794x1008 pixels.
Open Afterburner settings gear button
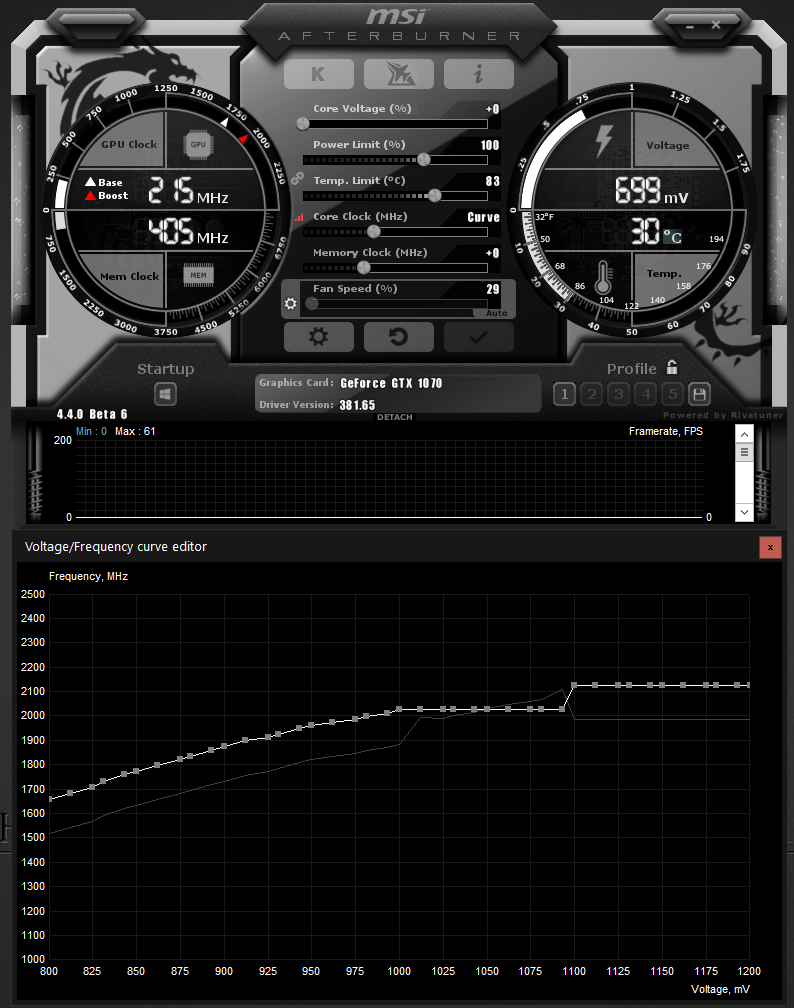pyautogui.click(x=318, y=336)
